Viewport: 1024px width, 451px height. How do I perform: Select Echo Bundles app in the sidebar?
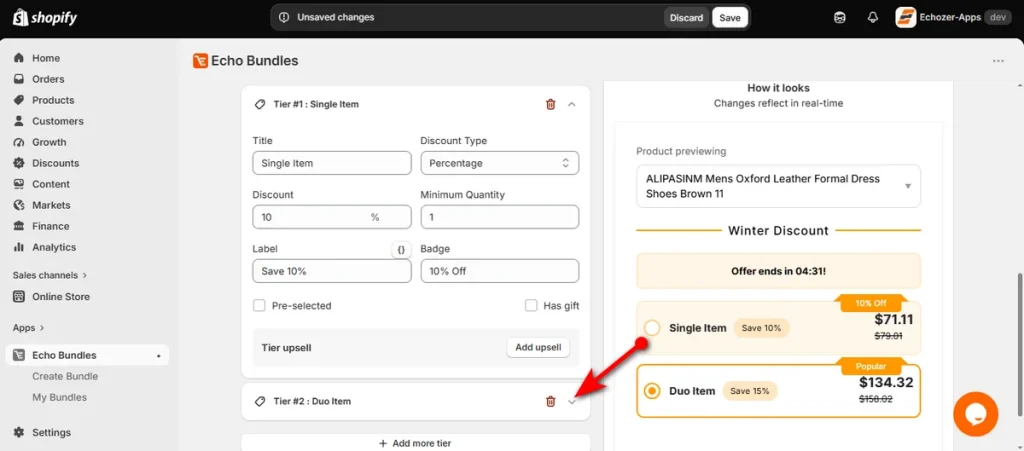(x=87, y=355)
